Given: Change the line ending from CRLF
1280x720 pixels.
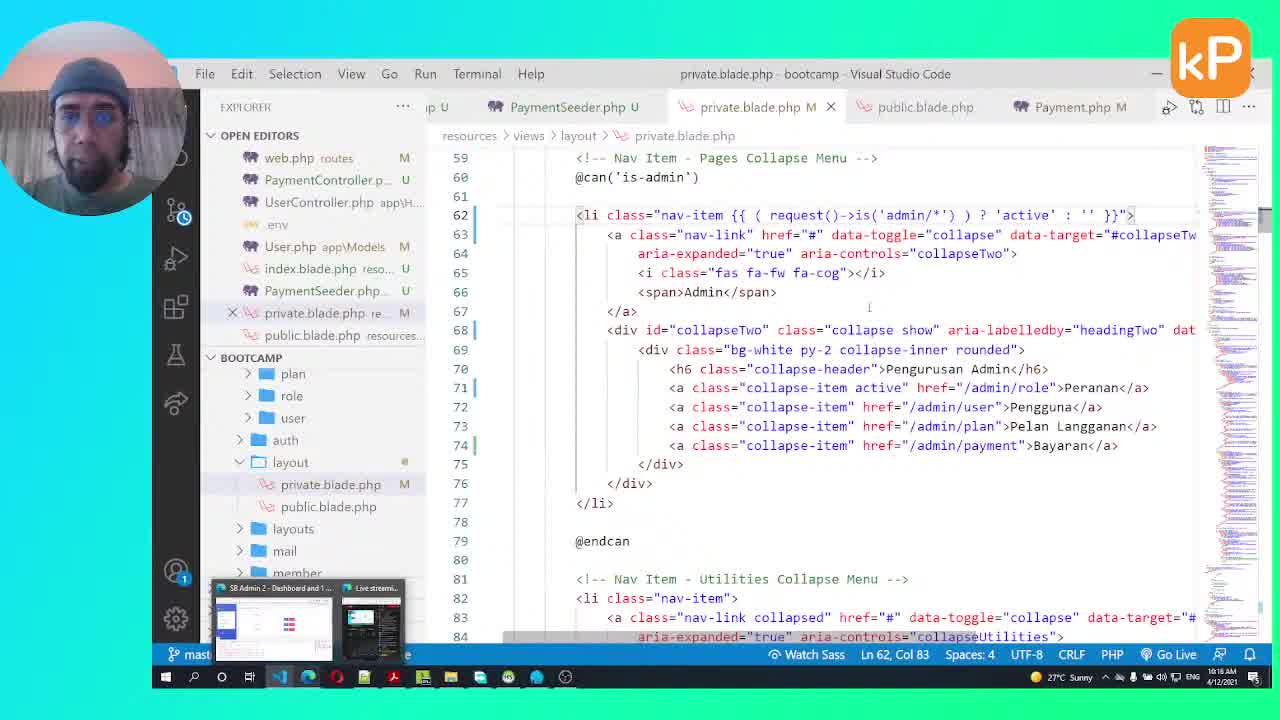Looking at the screenshot, I should pos(1071,654).
